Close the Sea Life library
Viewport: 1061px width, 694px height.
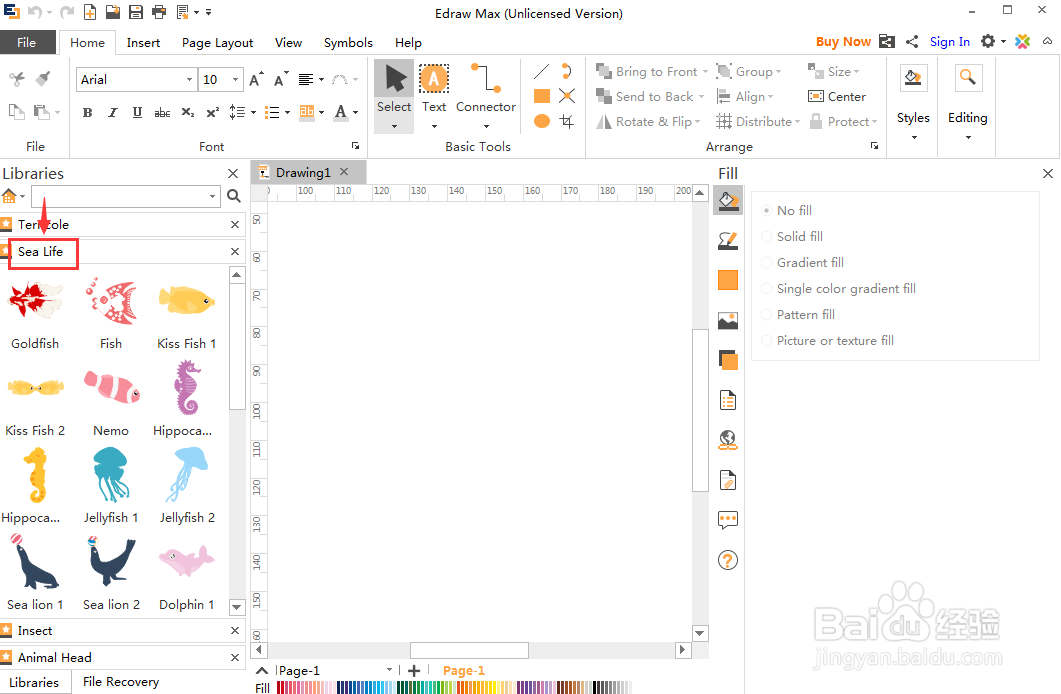pos(235,252)
